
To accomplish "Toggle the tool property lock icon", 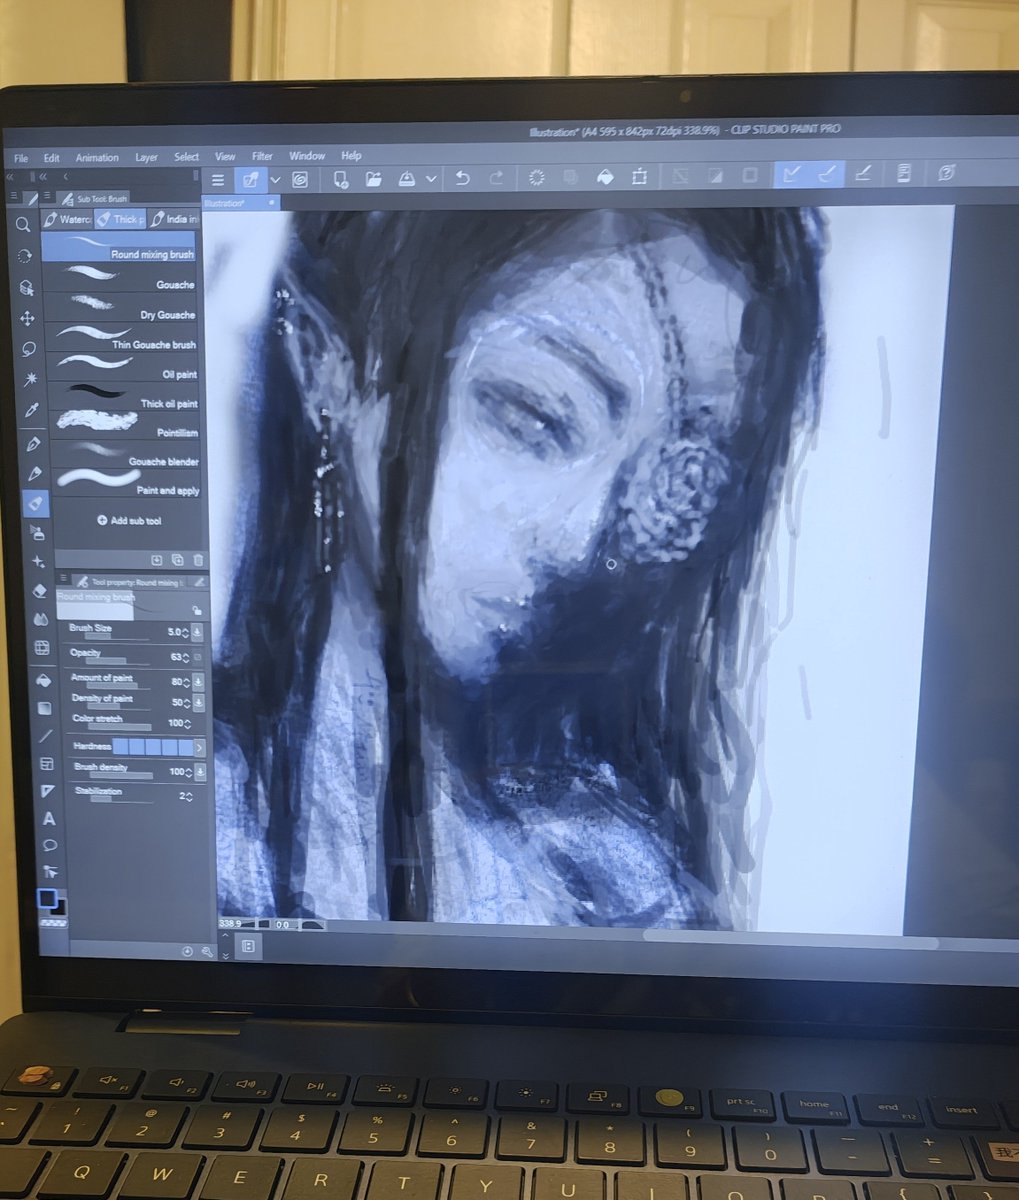I will (x=197, y=610).
